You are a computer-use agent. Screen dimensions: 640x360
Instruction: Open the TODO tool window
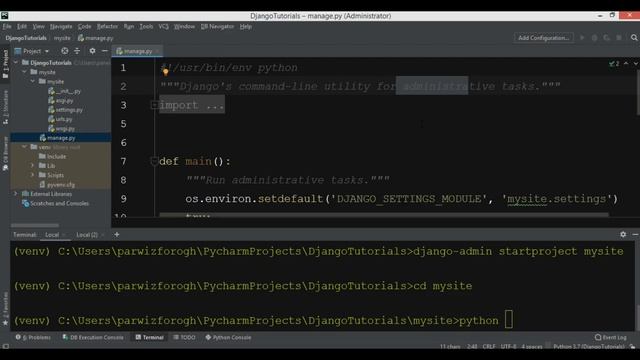184,337
